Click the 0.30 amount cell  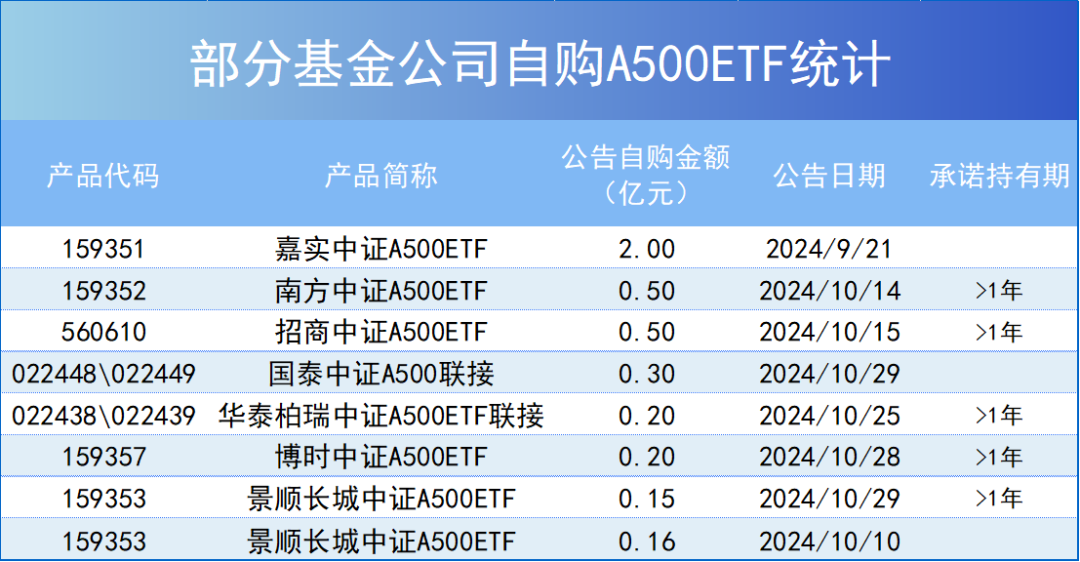tap(646, 374)
